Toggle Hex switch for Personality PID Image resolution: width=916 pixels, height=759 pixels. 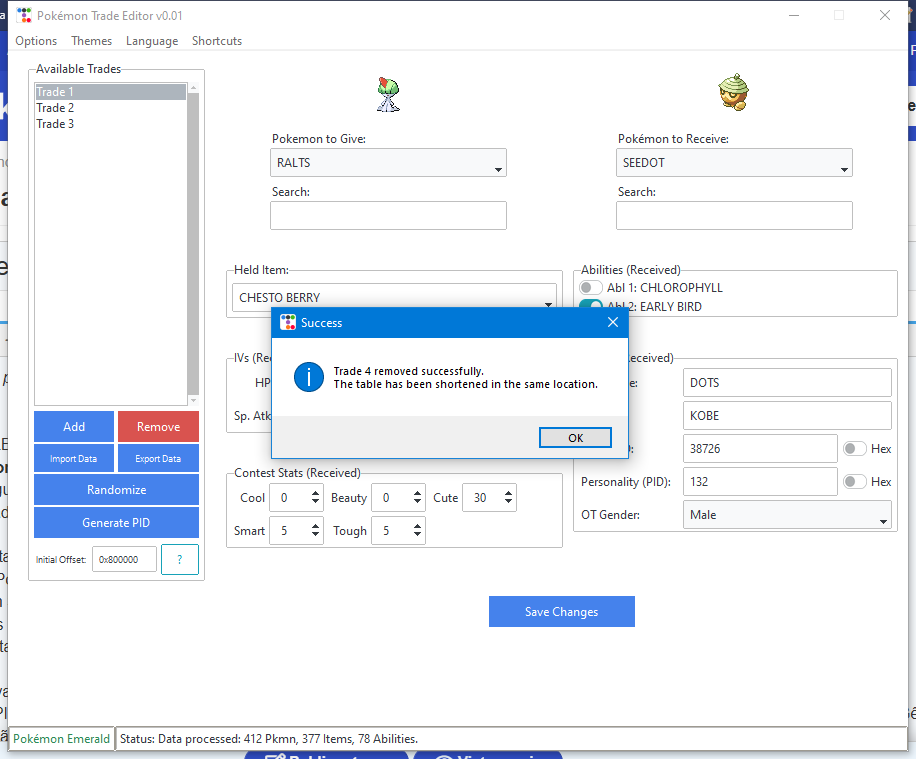855,482
